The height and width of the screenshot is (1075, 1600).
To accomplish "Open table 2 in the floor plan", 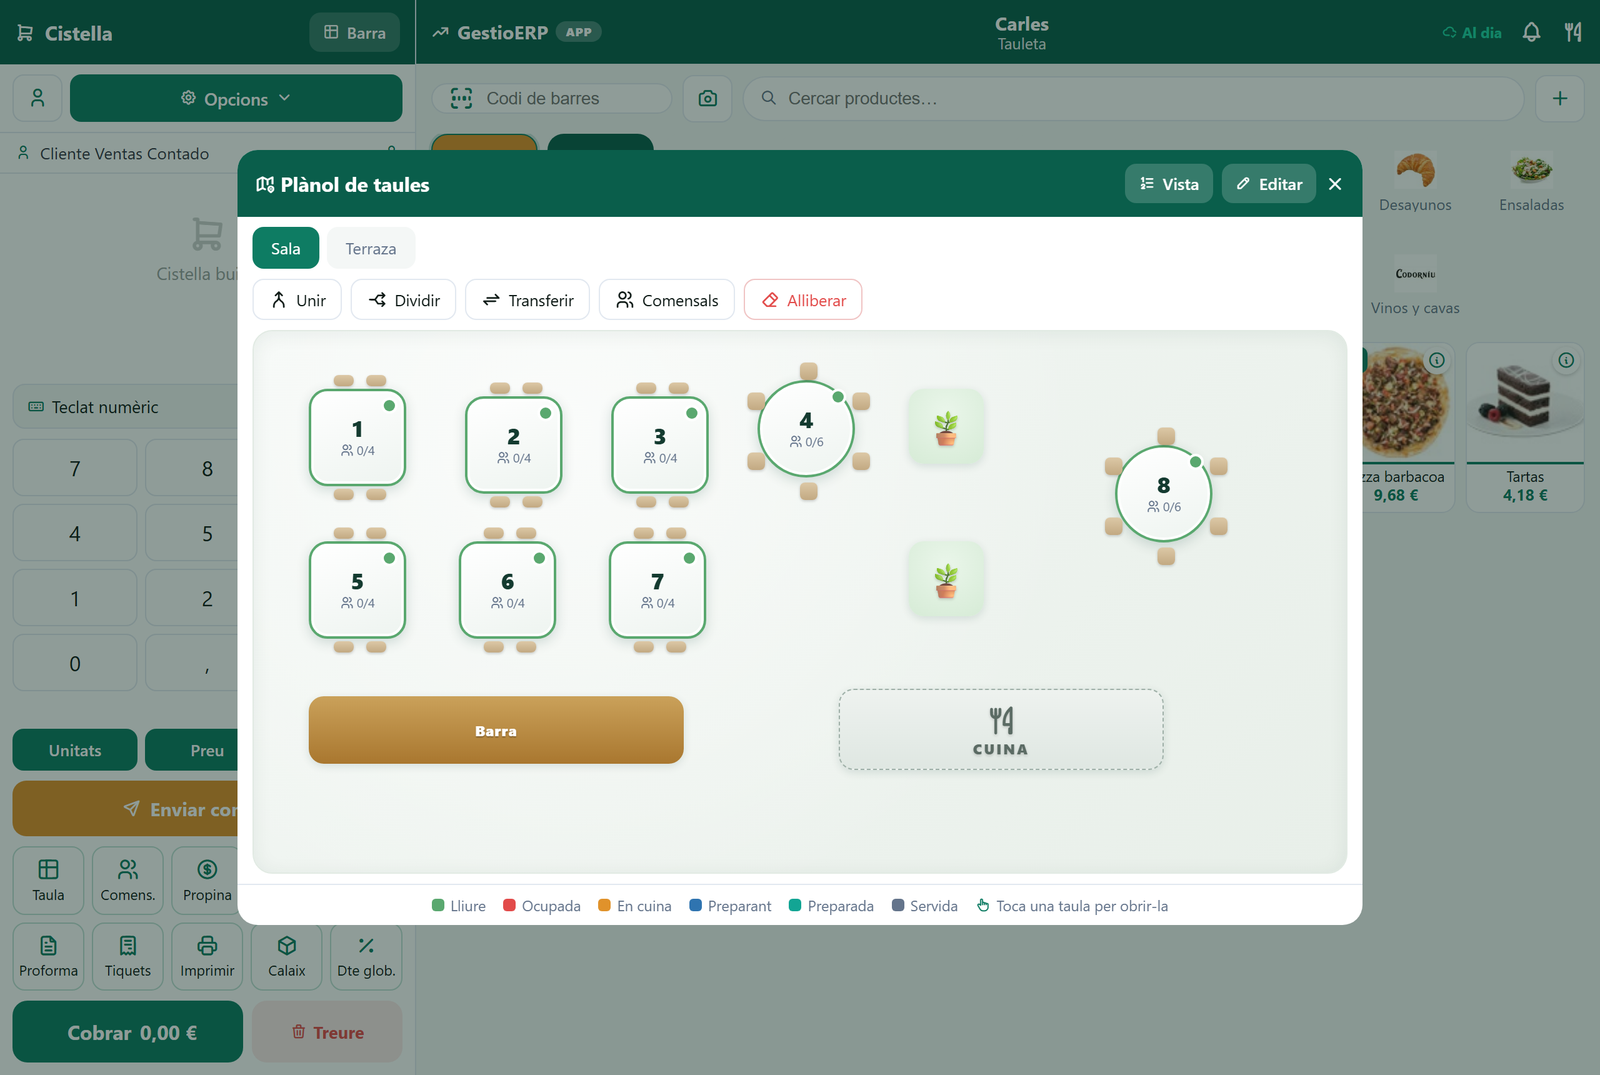I will click(x=514, y=445).
